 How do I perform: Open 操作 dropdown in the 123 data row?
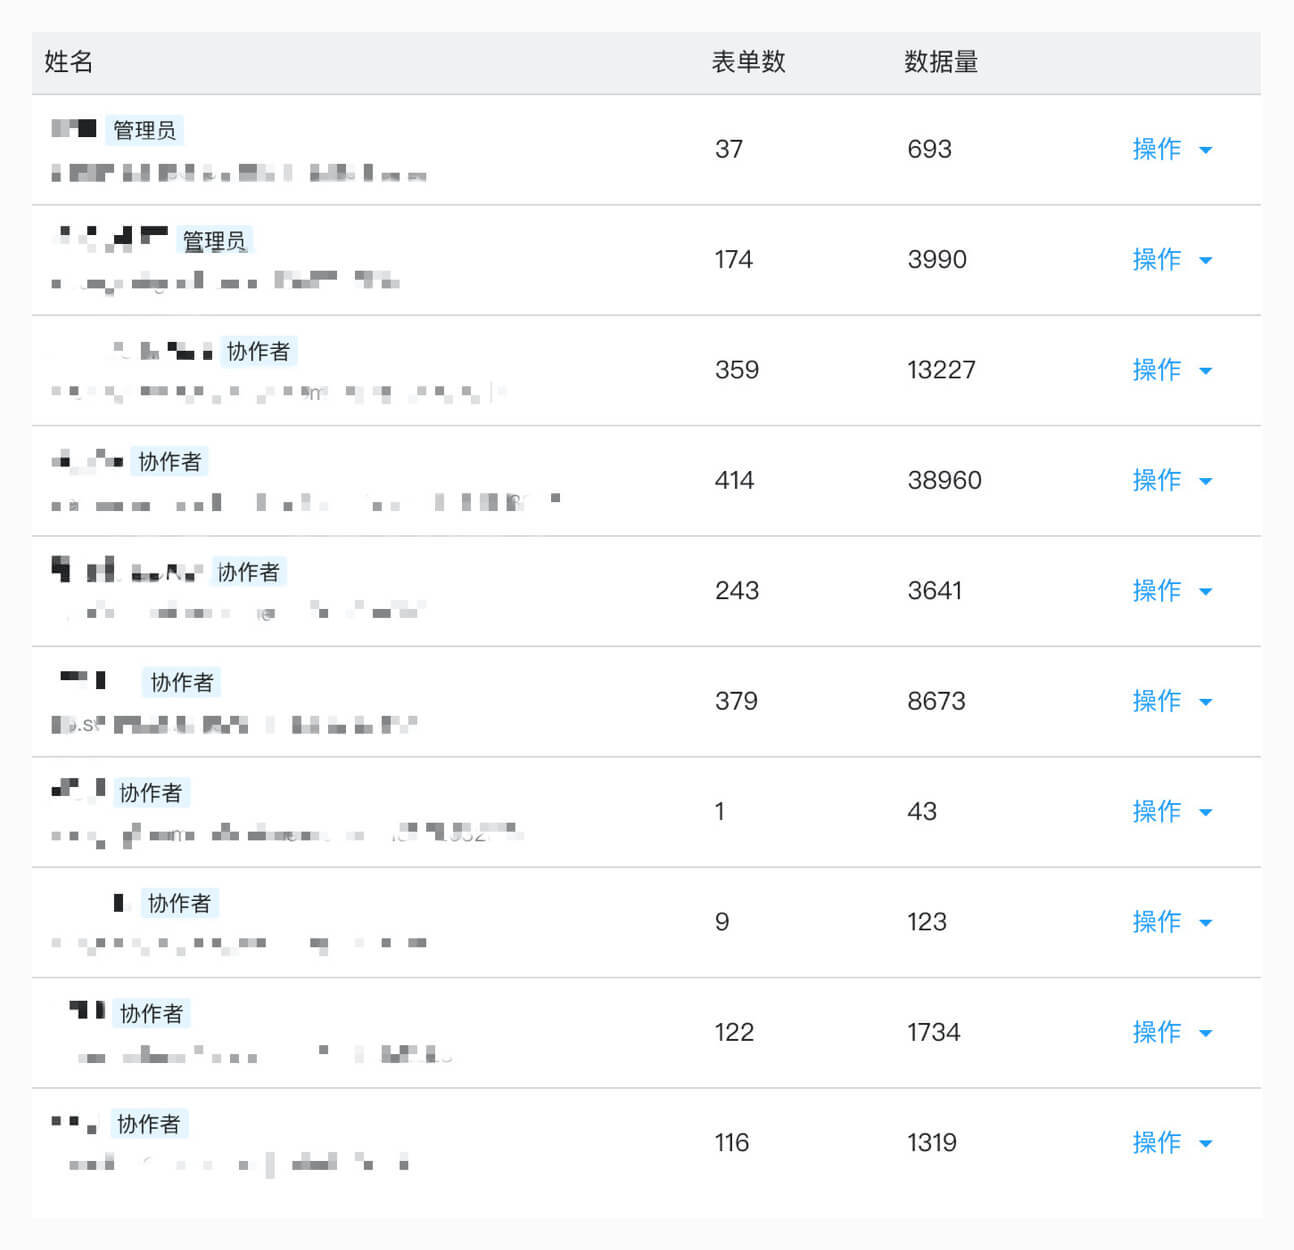(x=1171, y=922)
